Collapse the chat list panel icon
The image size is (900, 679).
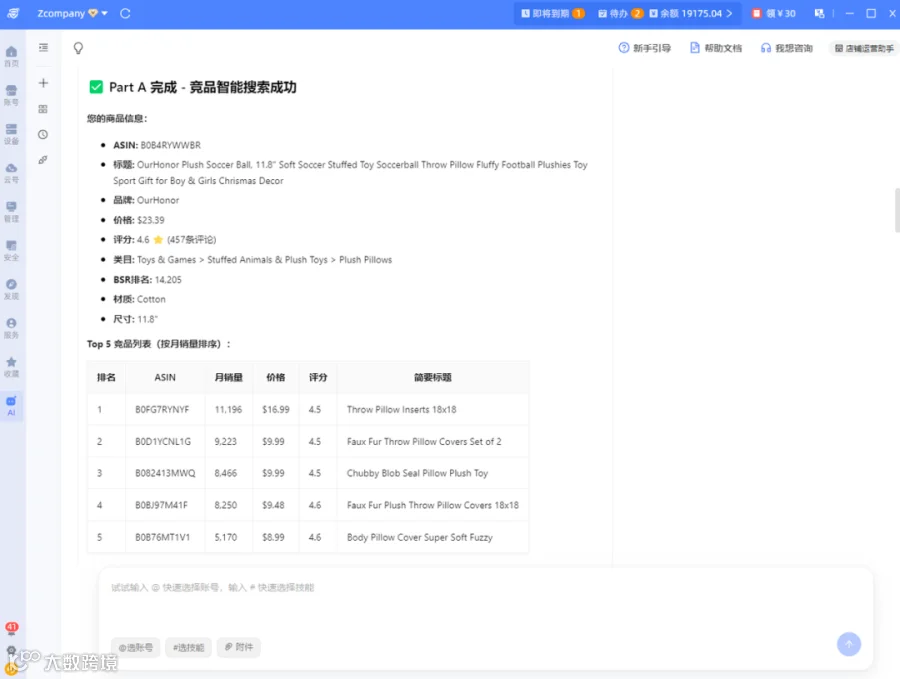43,48
